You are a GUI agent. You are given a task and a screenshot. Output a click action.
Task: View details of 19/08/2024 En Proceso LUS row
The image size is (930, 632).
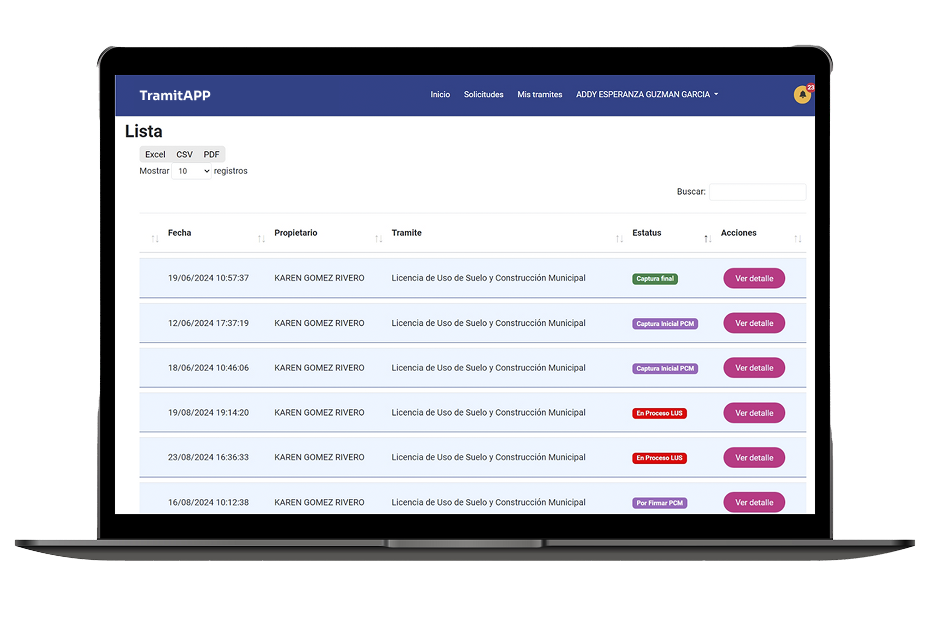[754, 413]
